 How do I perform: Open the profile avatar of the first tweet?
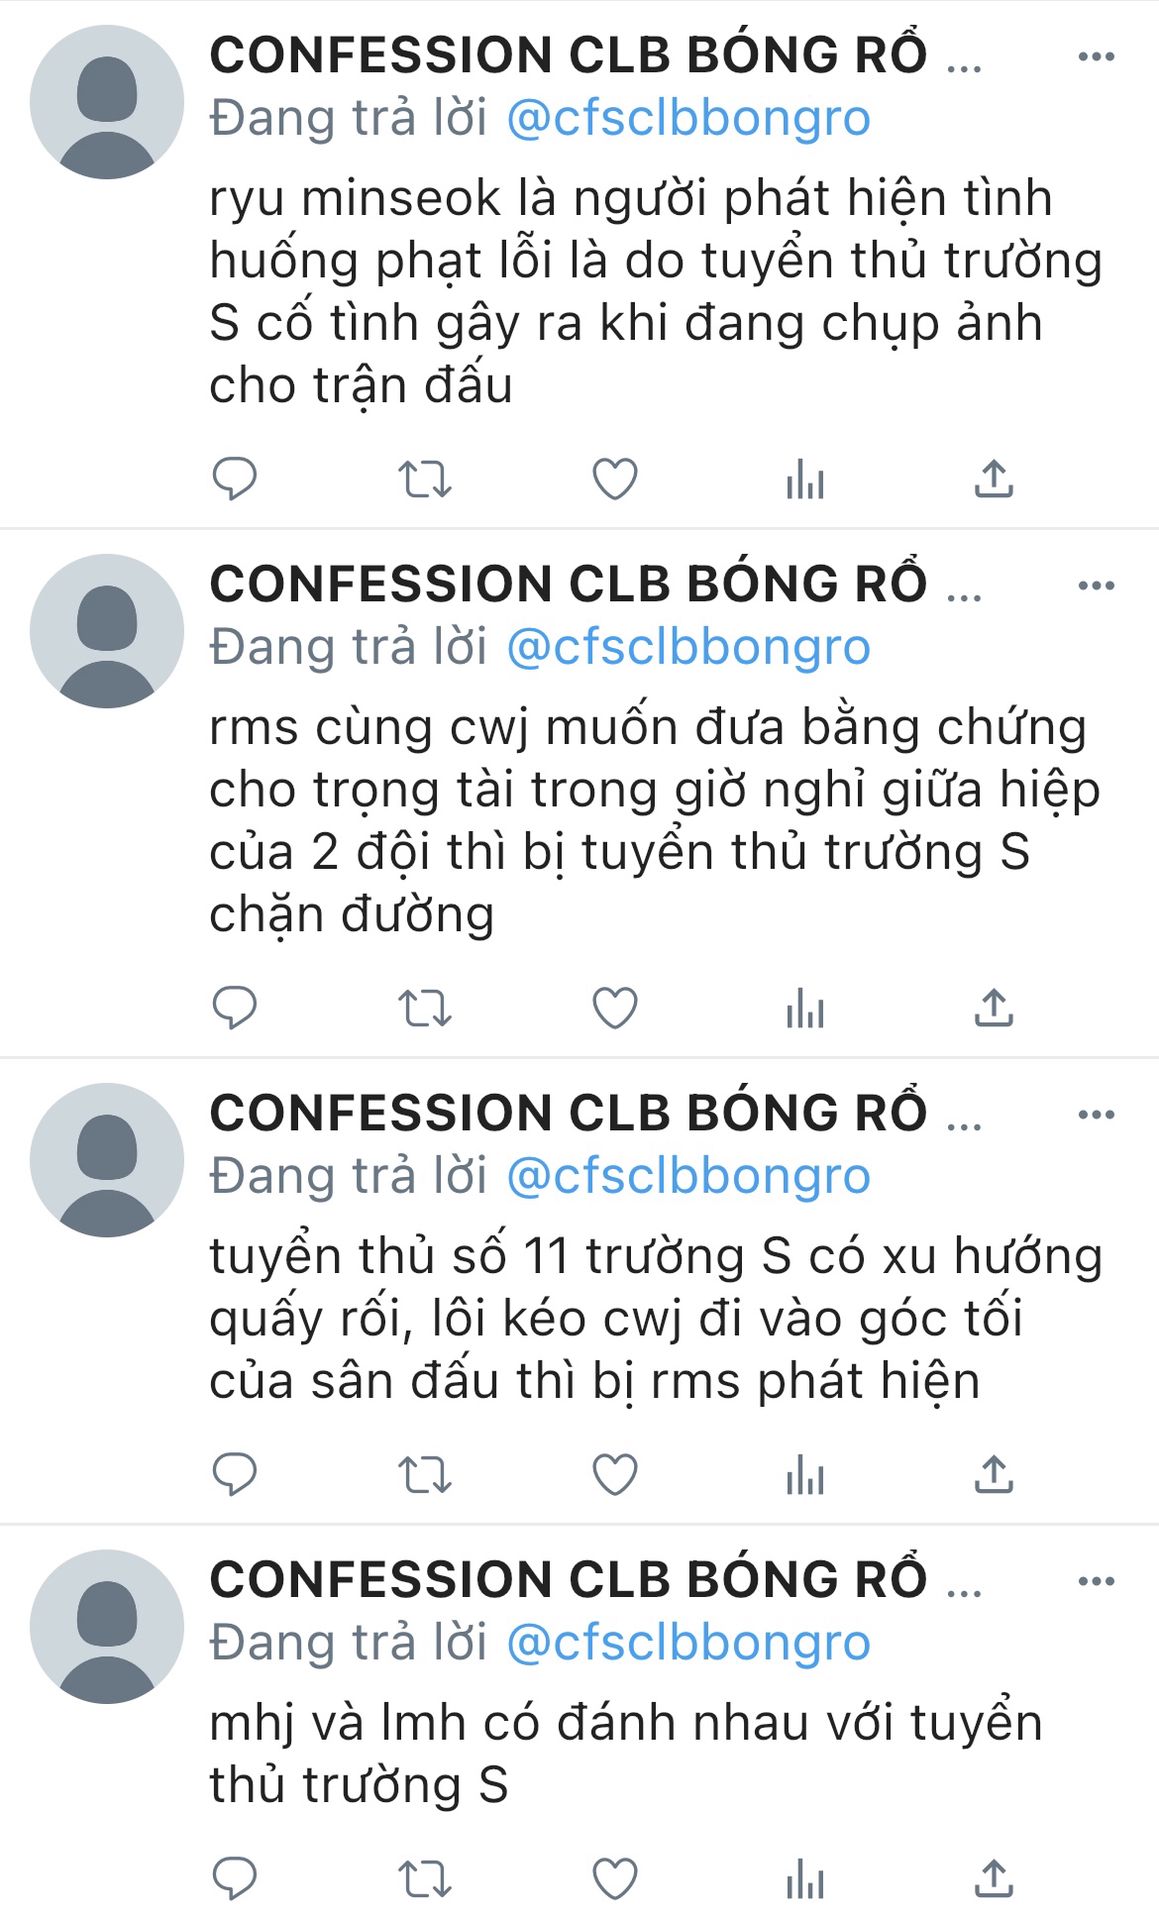107,102
